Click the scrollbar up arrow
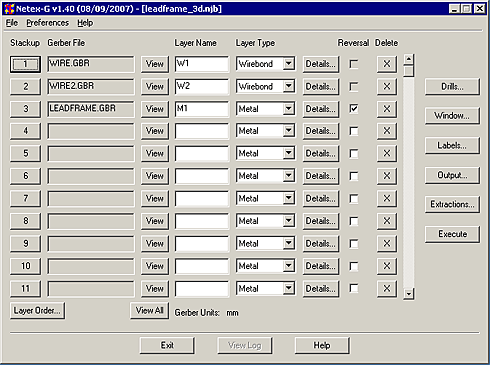This screenshot has height=365, width=490. (409, 59)
